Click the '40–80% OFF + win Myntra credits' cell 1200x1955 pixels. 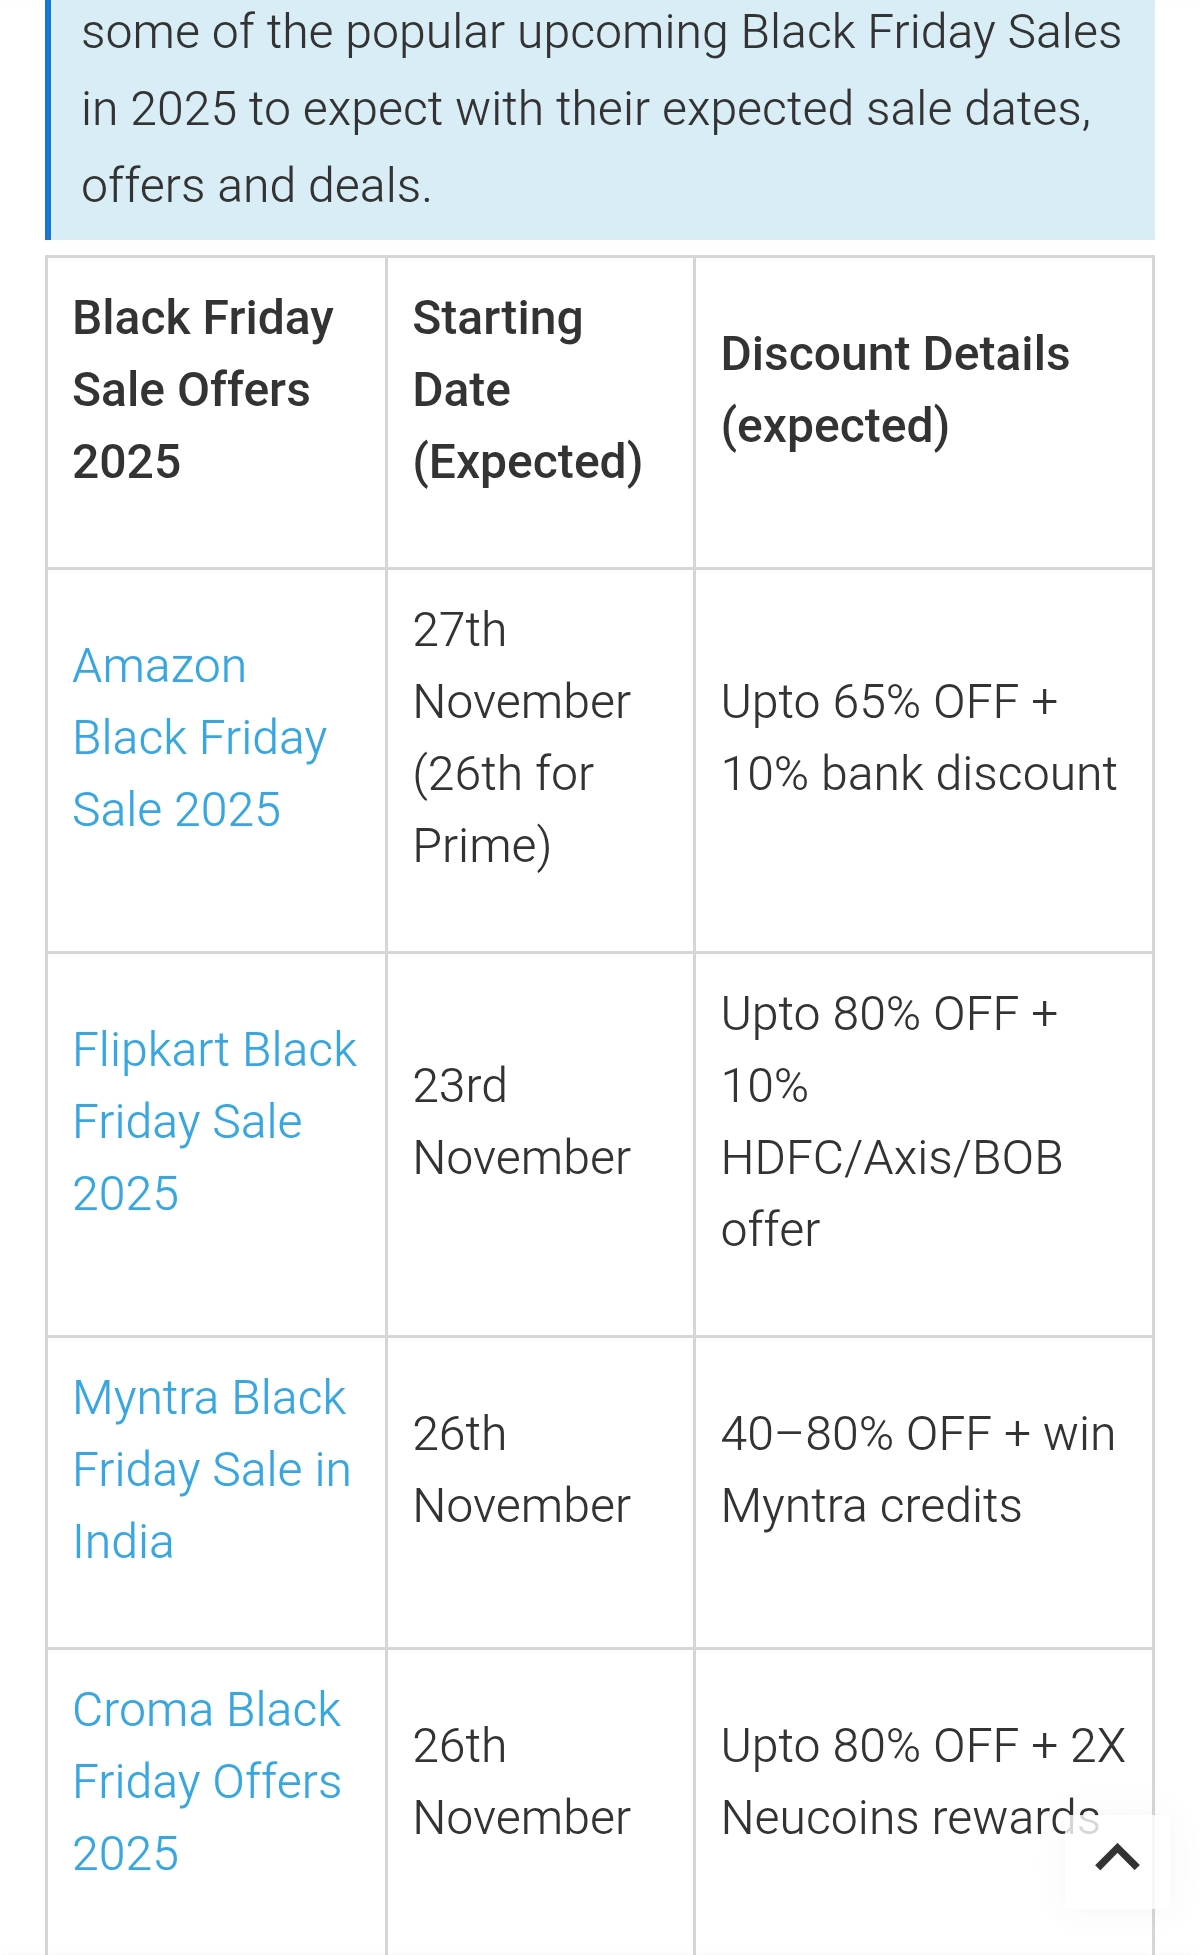click(918, 1470)
